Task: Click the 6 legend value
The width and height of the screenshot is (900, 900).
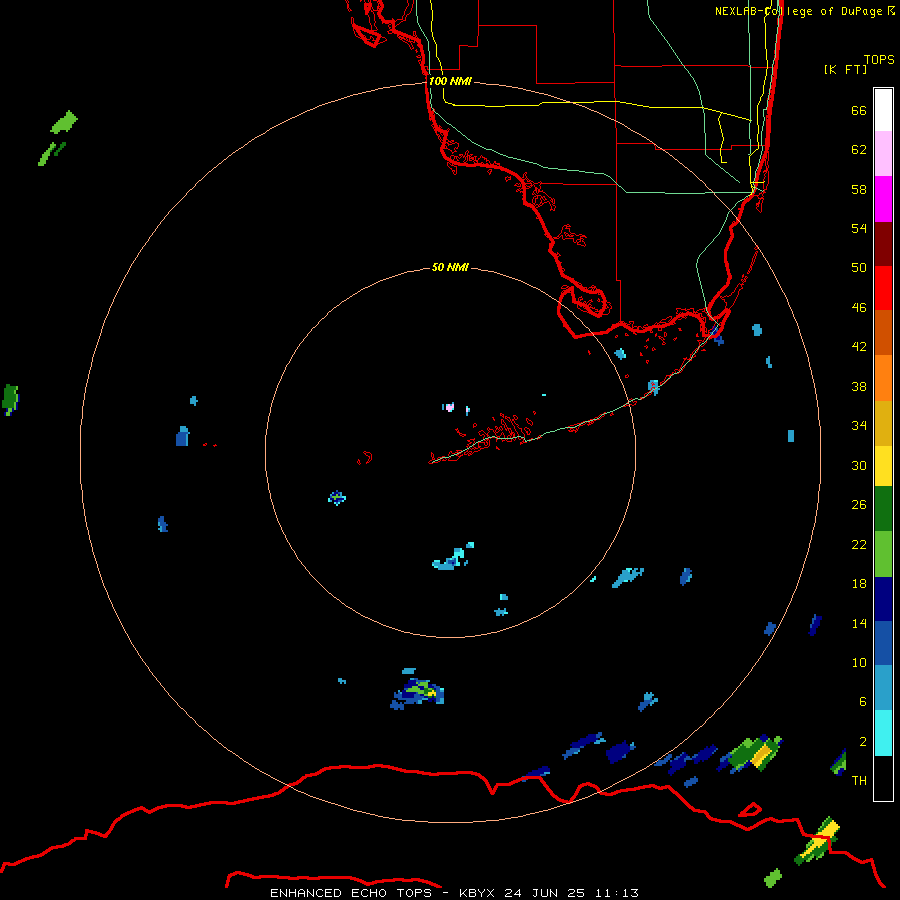Action: pyautogui.click(x=863, y=702)
